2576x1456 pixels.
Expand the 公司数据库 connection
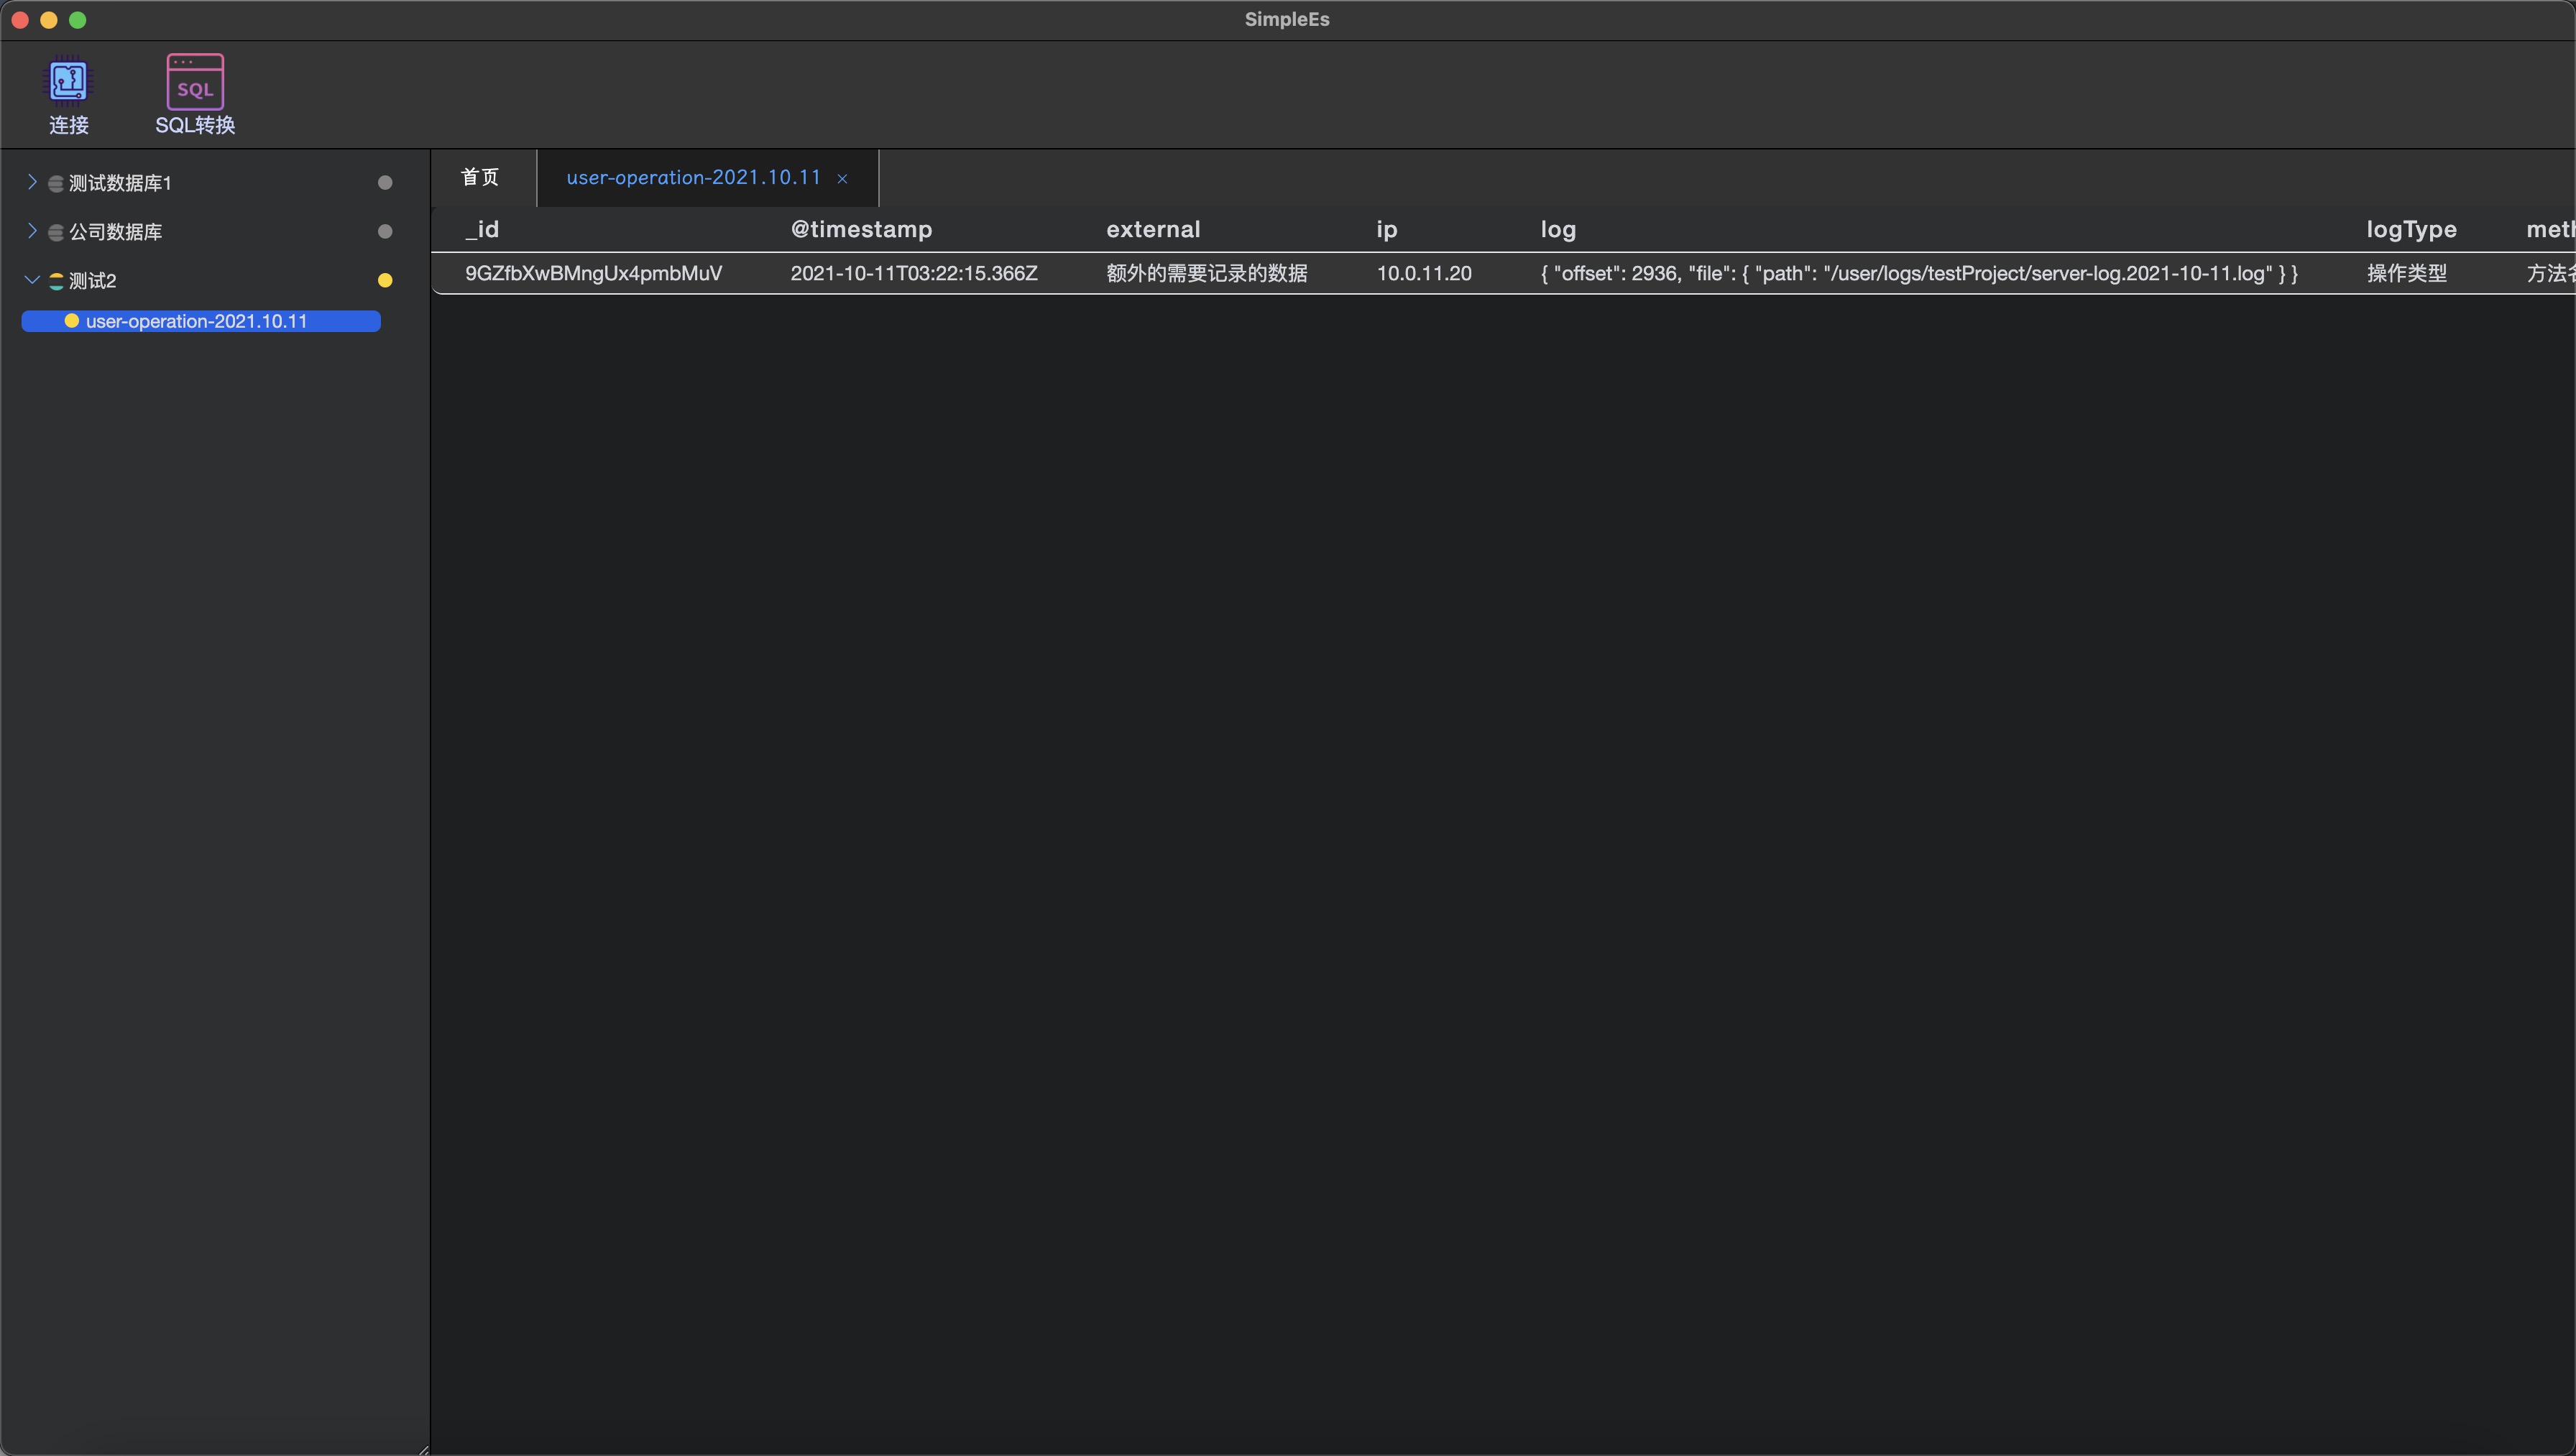(x=32, y=231)
